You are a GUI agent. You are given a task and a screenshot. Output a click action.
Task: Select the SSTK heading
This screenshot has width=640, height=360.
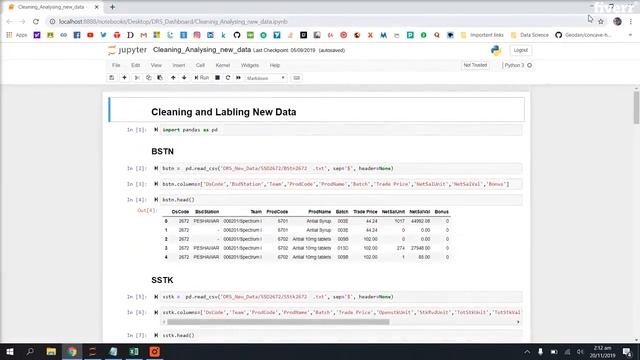(162, 280)
